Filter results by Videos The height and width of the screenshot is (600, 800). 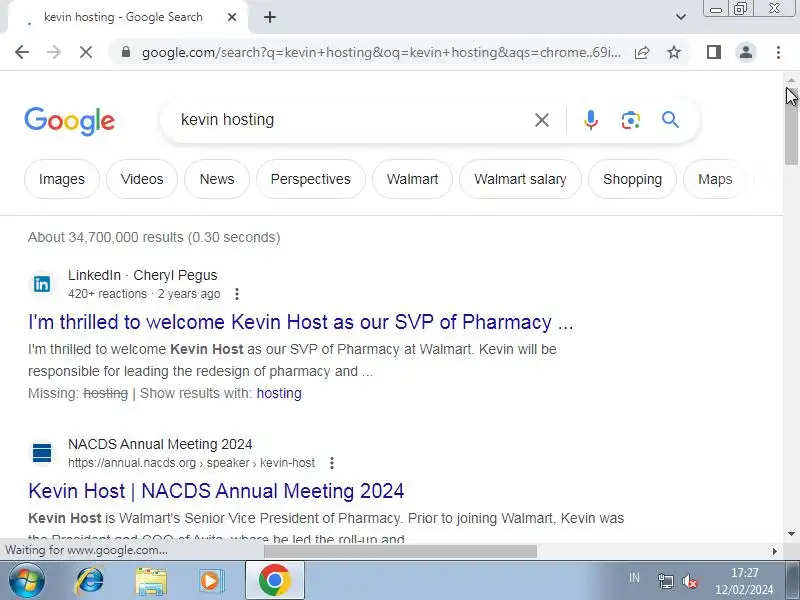coord(142,179)
